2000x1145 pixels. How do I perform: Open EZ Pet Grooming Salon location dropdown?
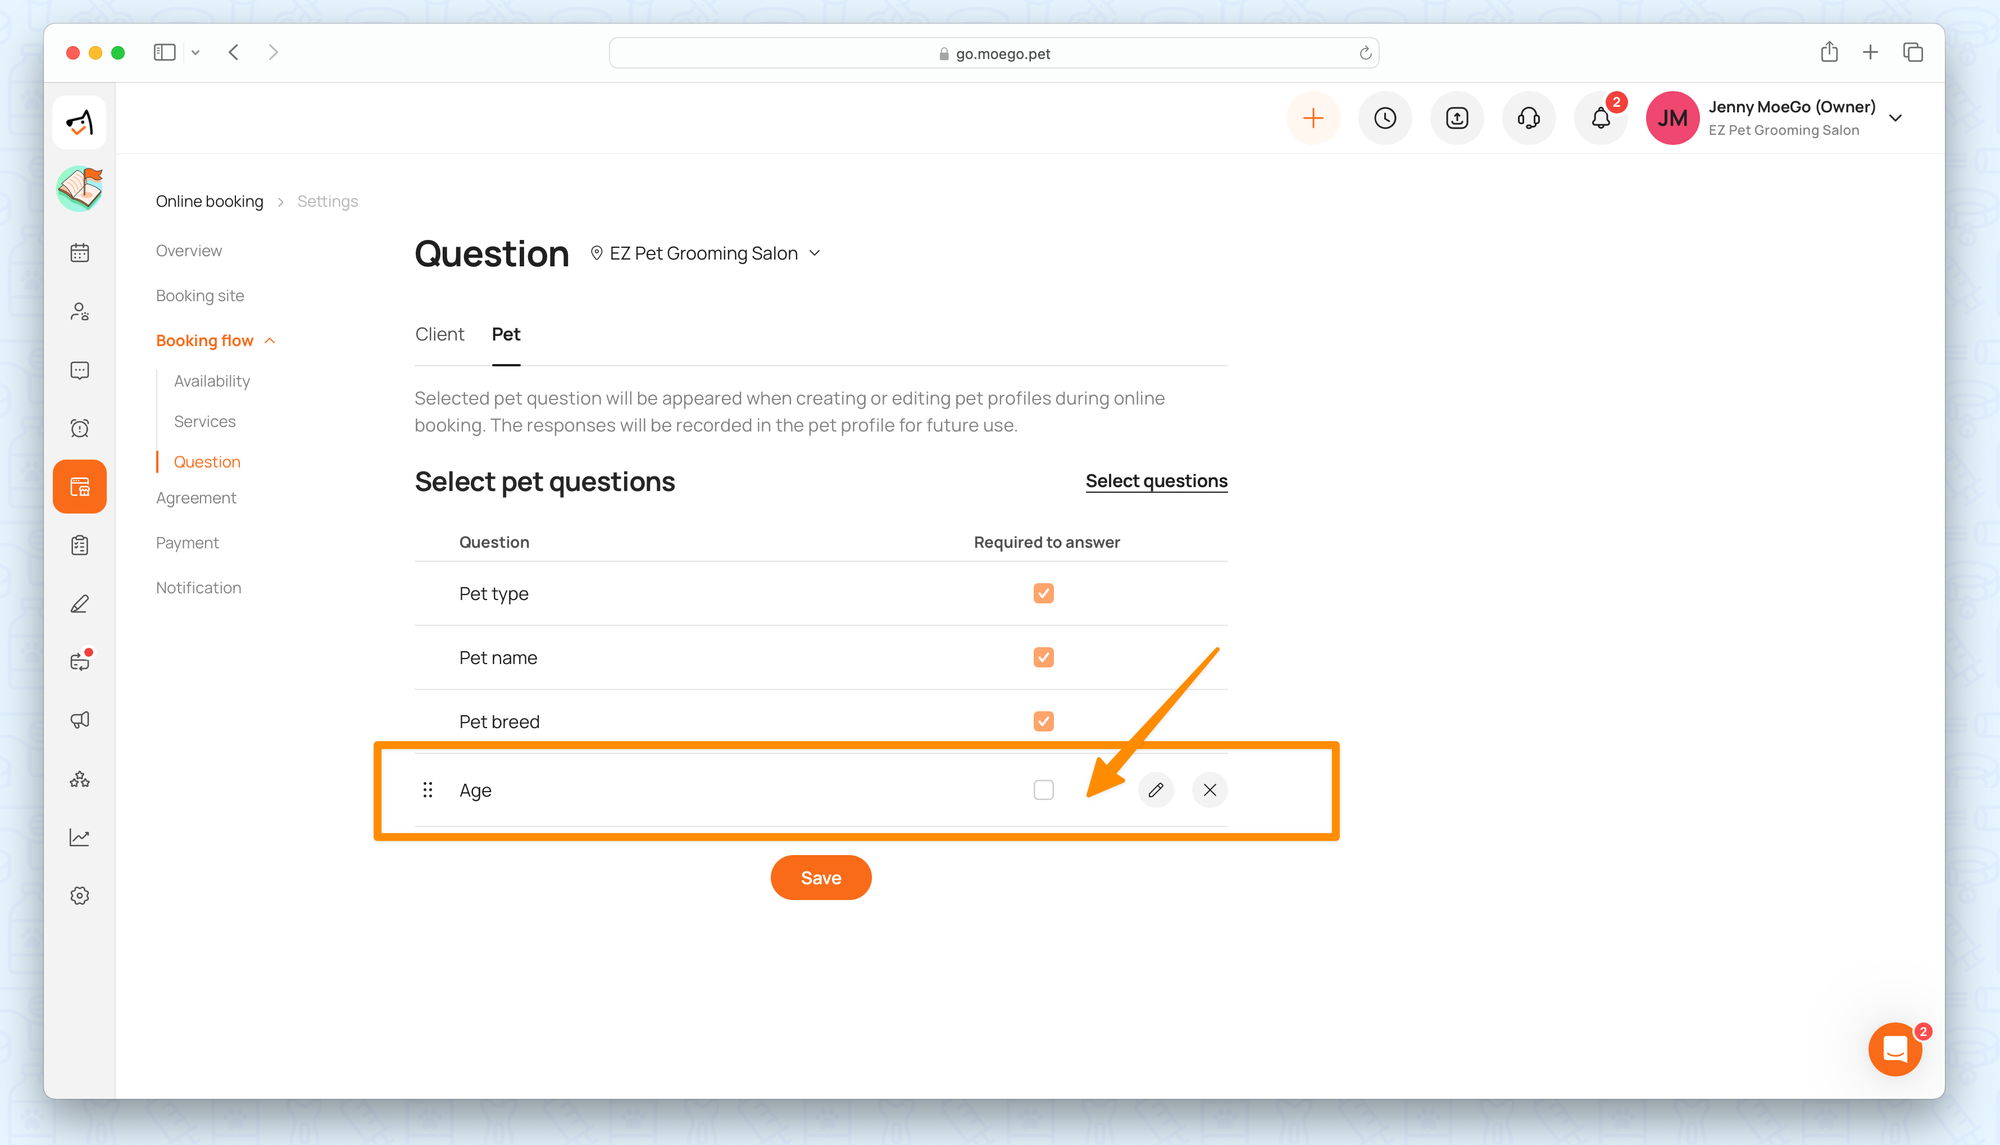click(x=706, y=254)
